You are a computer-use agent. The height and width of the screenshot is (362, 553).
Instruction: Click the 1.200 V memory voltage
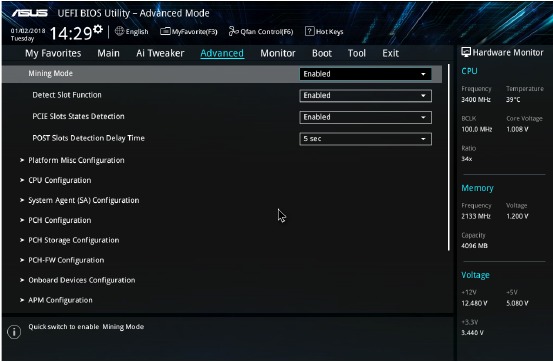point(517,216)
